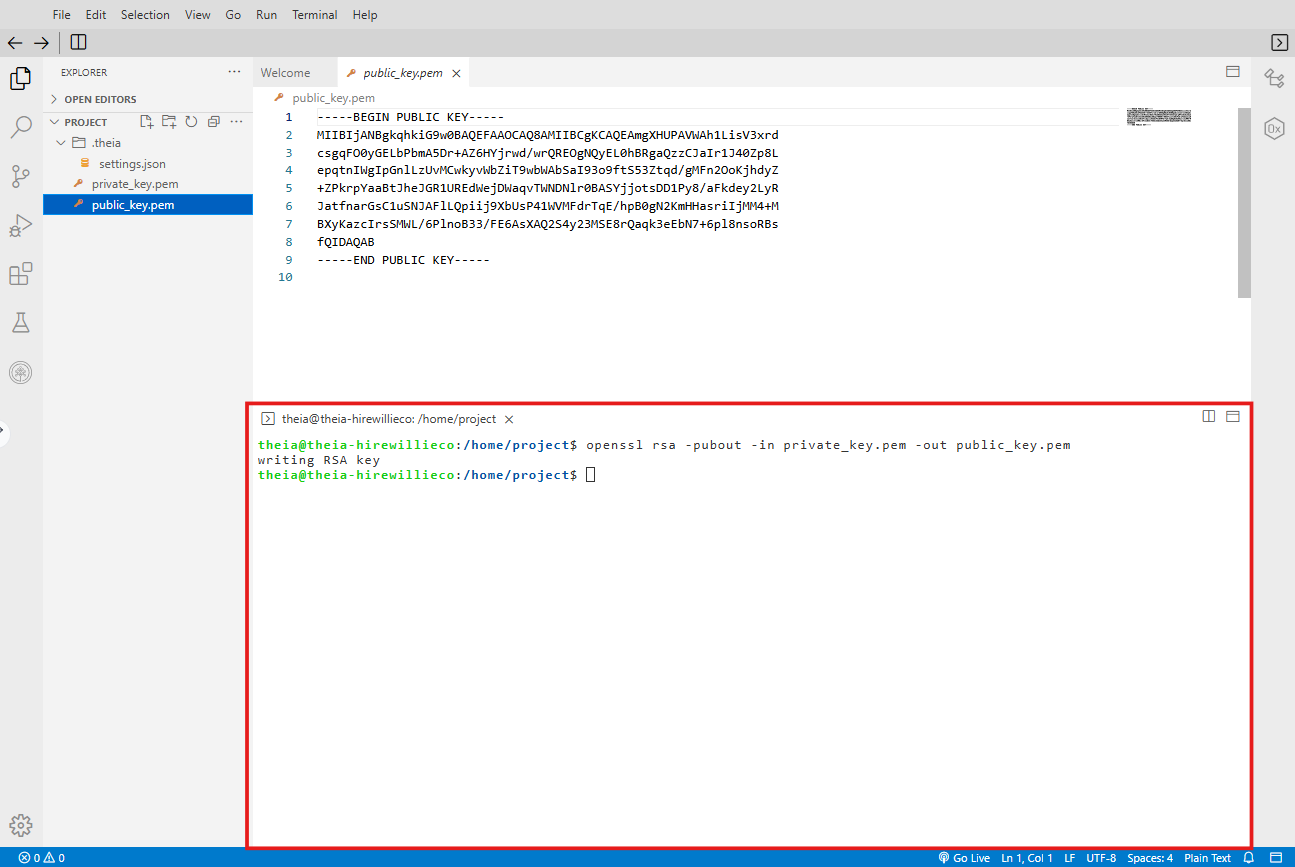This screenshot has width=1295, height=867.
Task: Click the BEGIN PUBLIC KEY line
Action: pyautogui.click(x=410, y=117)
